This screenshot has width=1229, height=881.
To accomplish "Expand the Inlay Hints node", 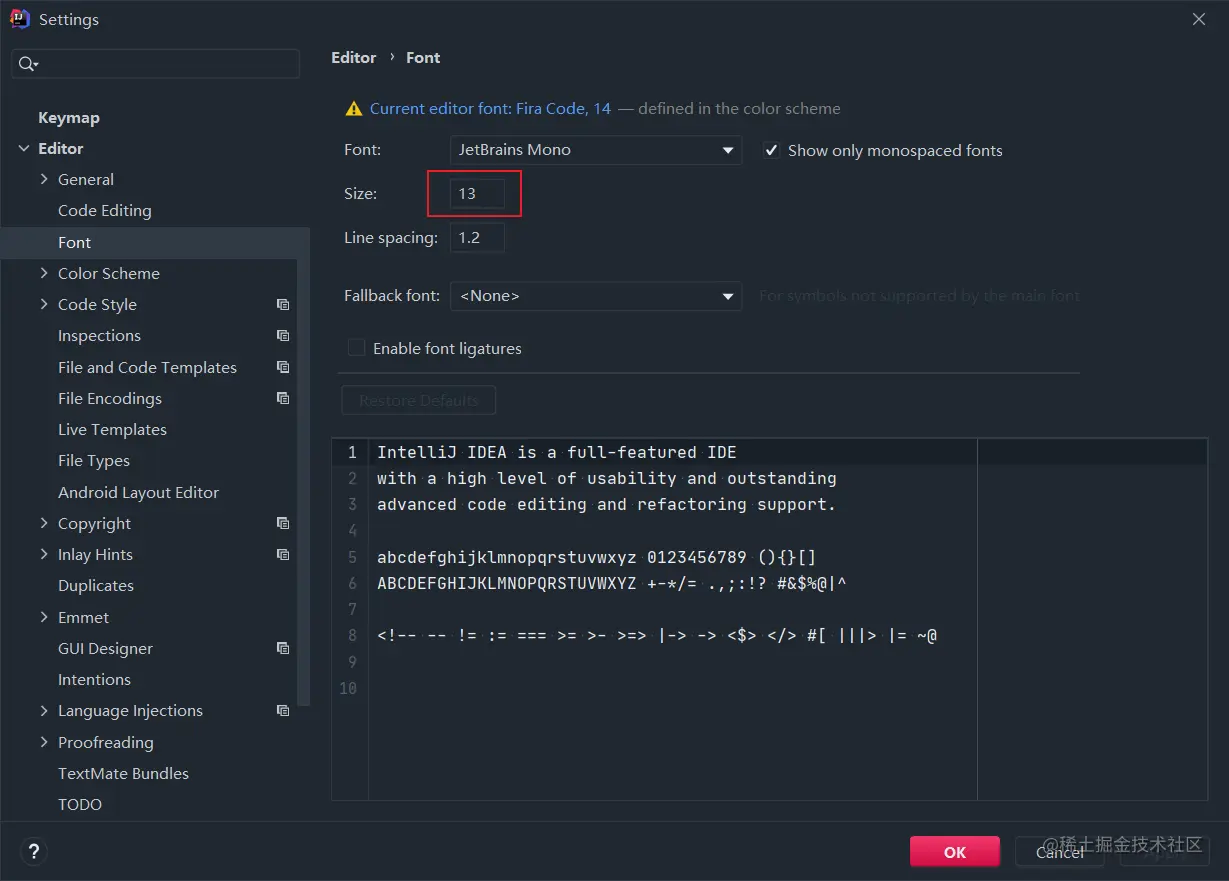I will pyautogui.click(x=44, y=554).
